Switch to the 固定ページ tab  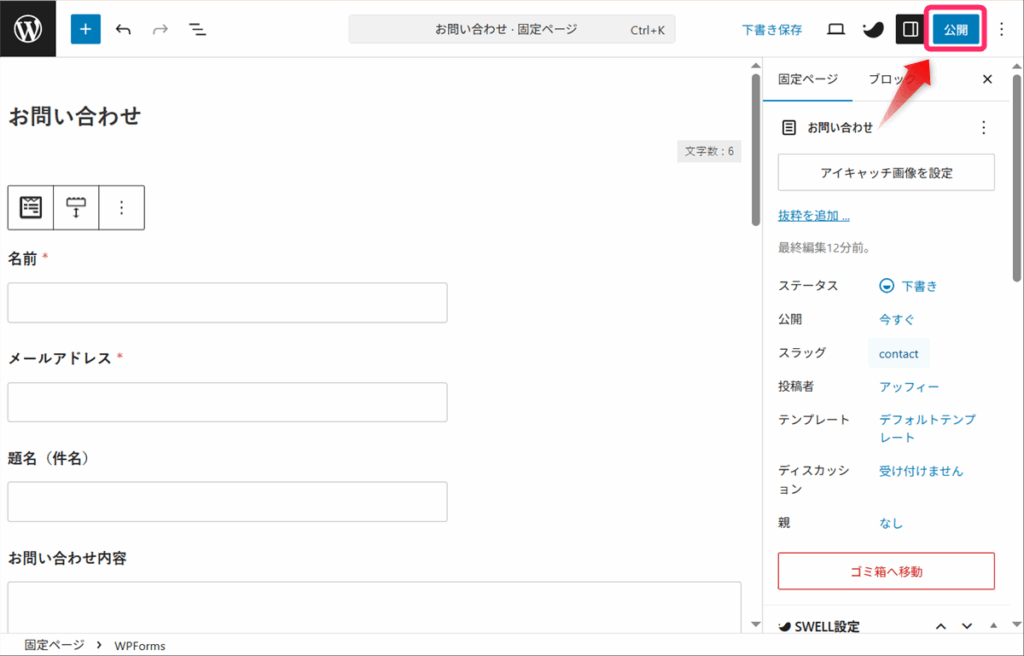tap(808, 79)
